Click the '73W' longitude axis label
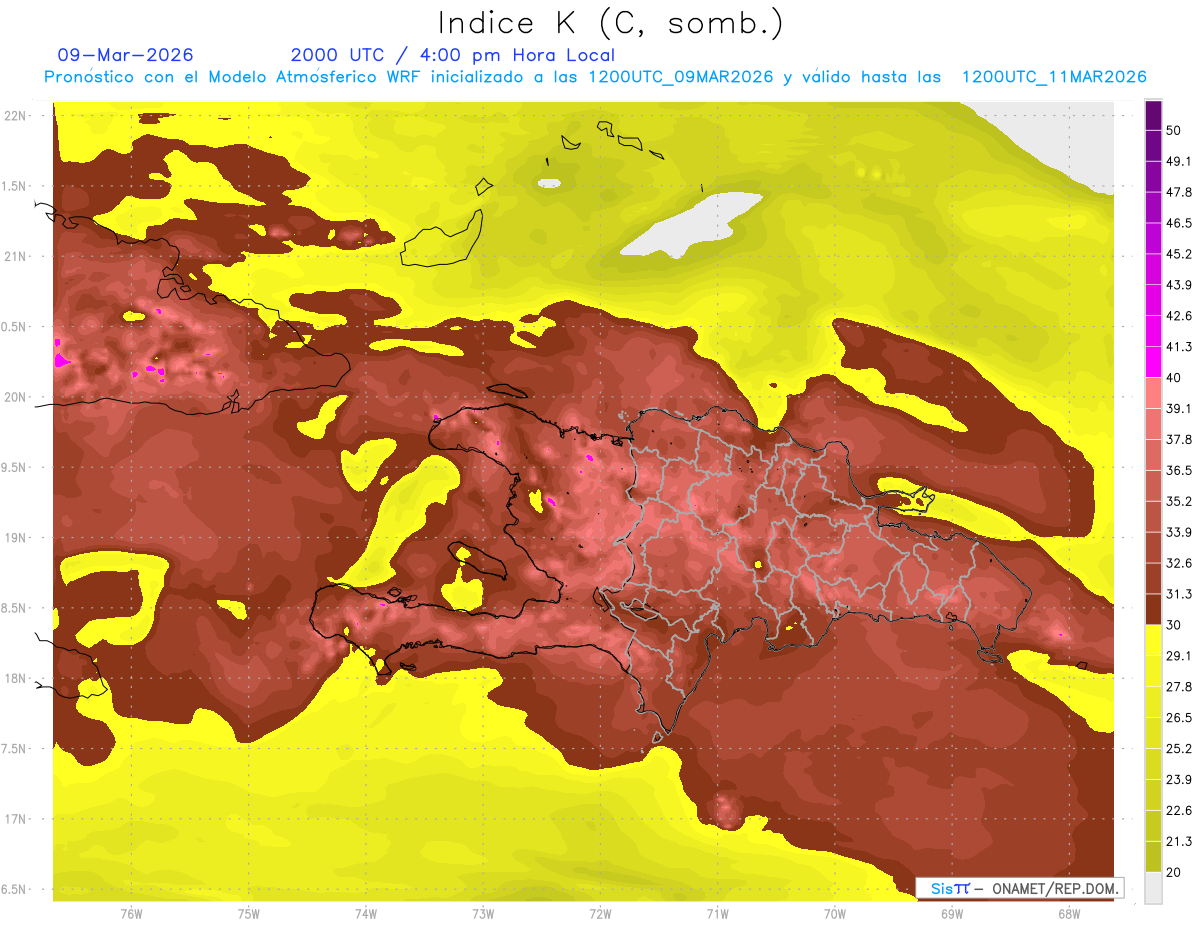This screenshot has width=1200, height=927. pos(483,913)
